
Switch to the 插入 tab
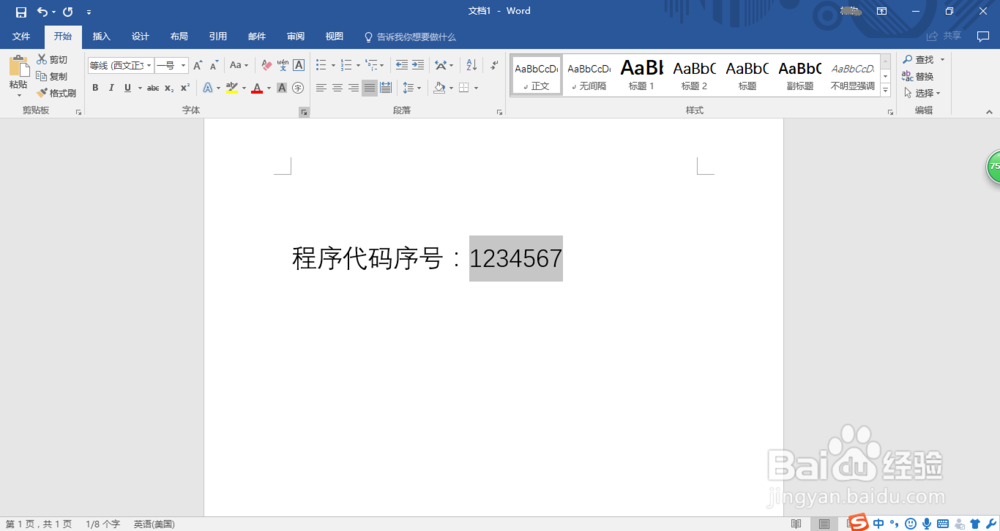click(101, 36)
